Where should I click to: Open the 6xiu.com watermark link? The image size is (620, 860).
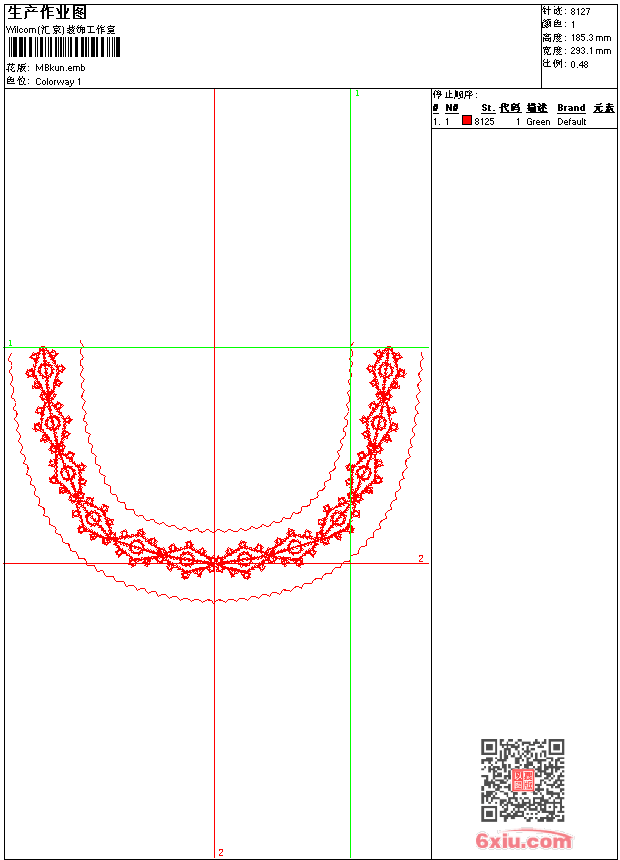[x=524, y=841]
